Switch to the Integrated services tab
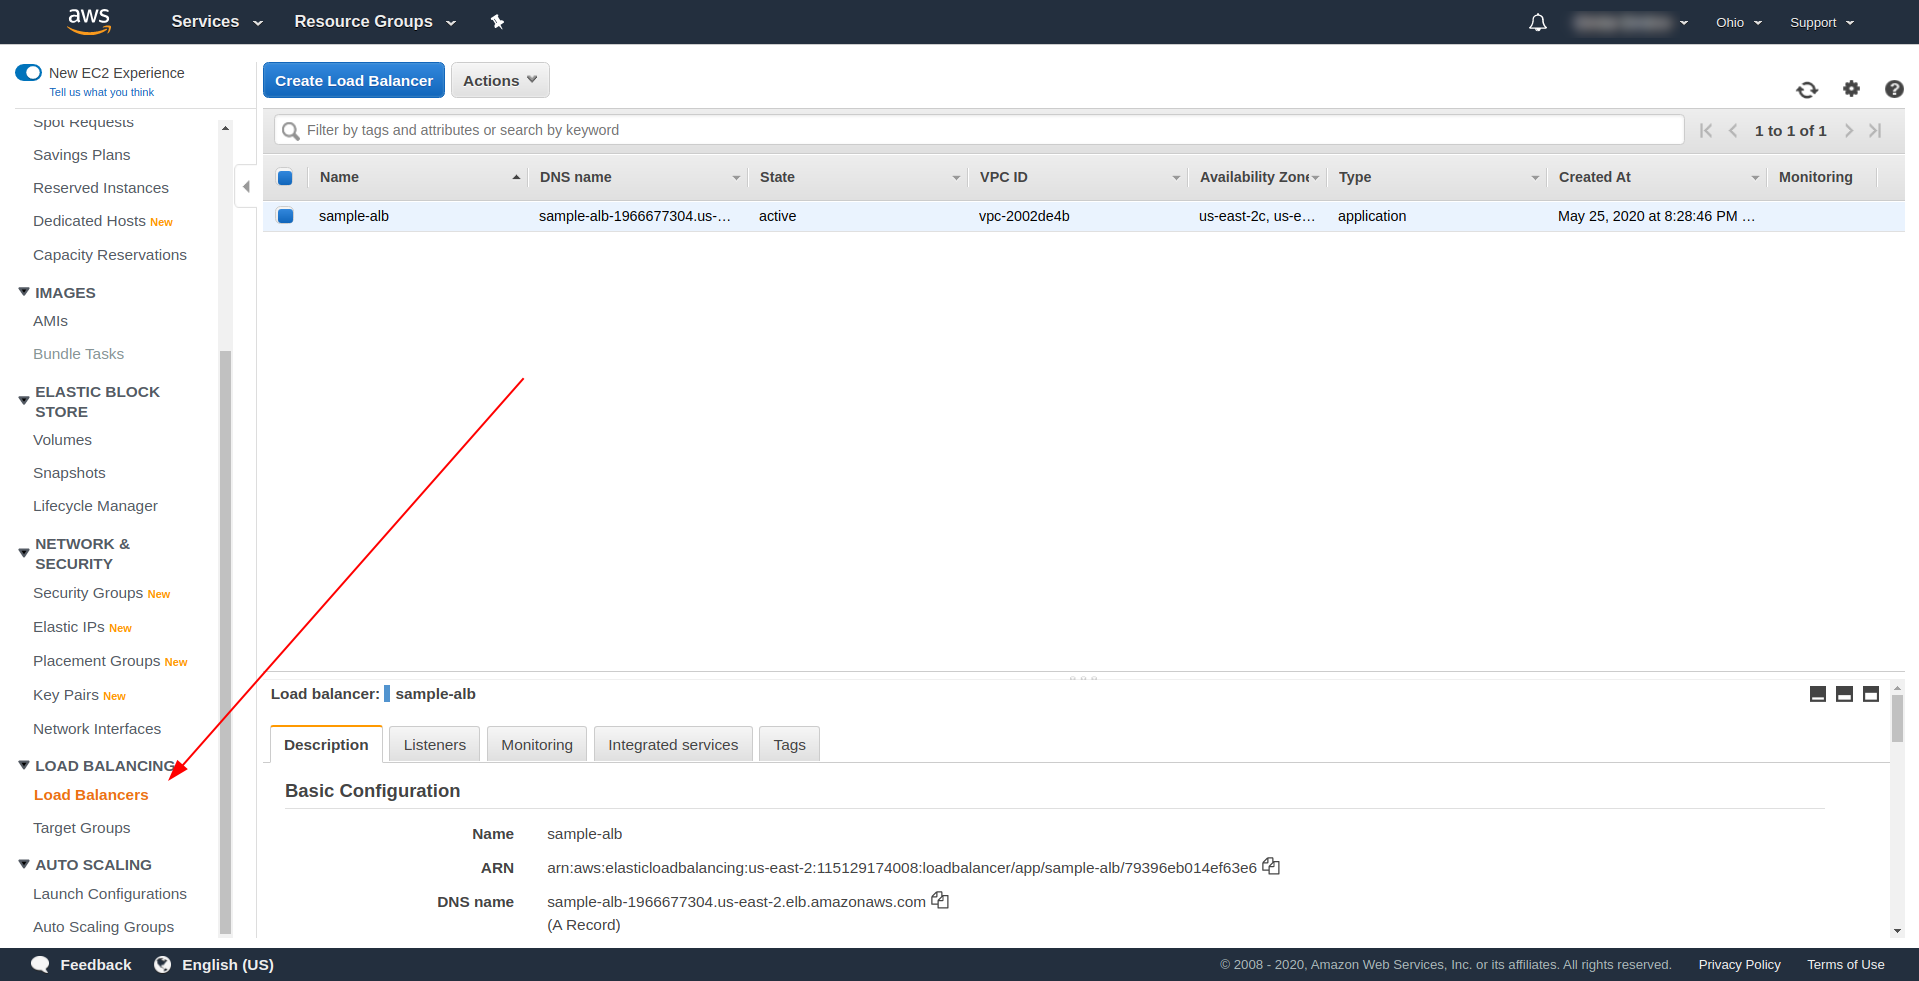The height and width of the screenshot is (981, 1919). (673, 744)
